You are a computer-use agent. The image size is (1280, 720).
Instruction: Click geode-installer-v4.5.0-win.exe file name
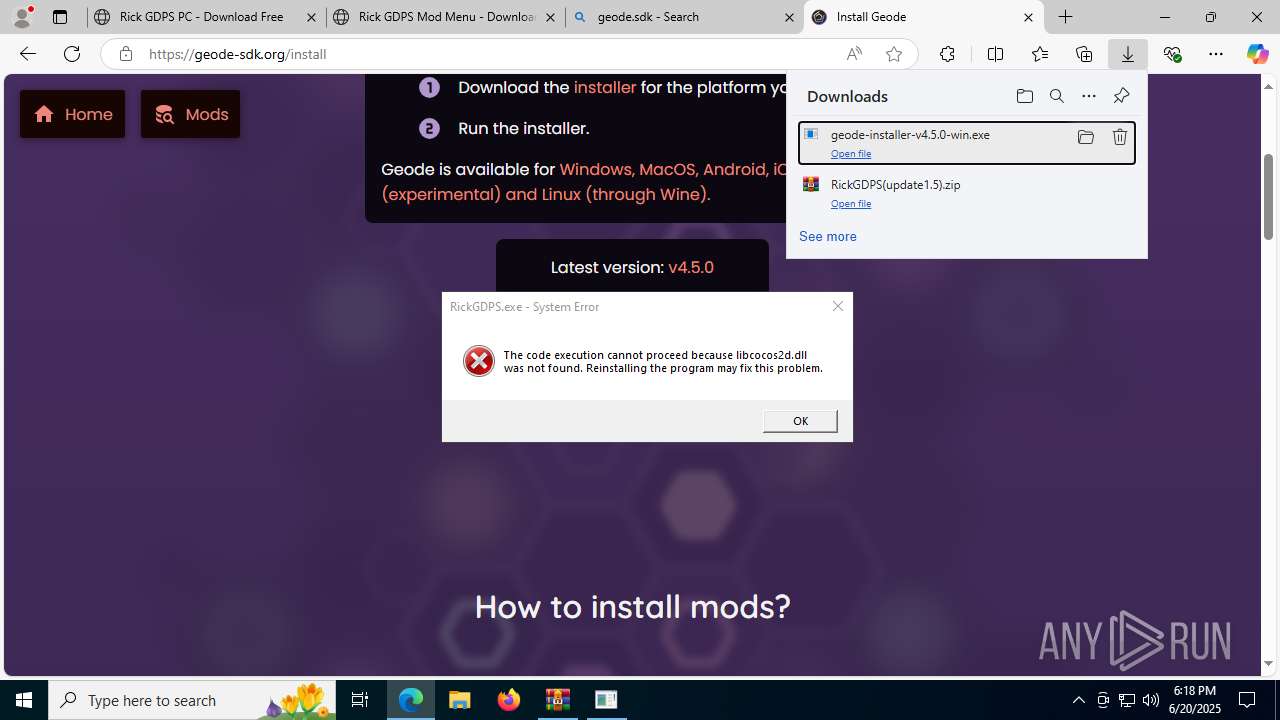910,134
